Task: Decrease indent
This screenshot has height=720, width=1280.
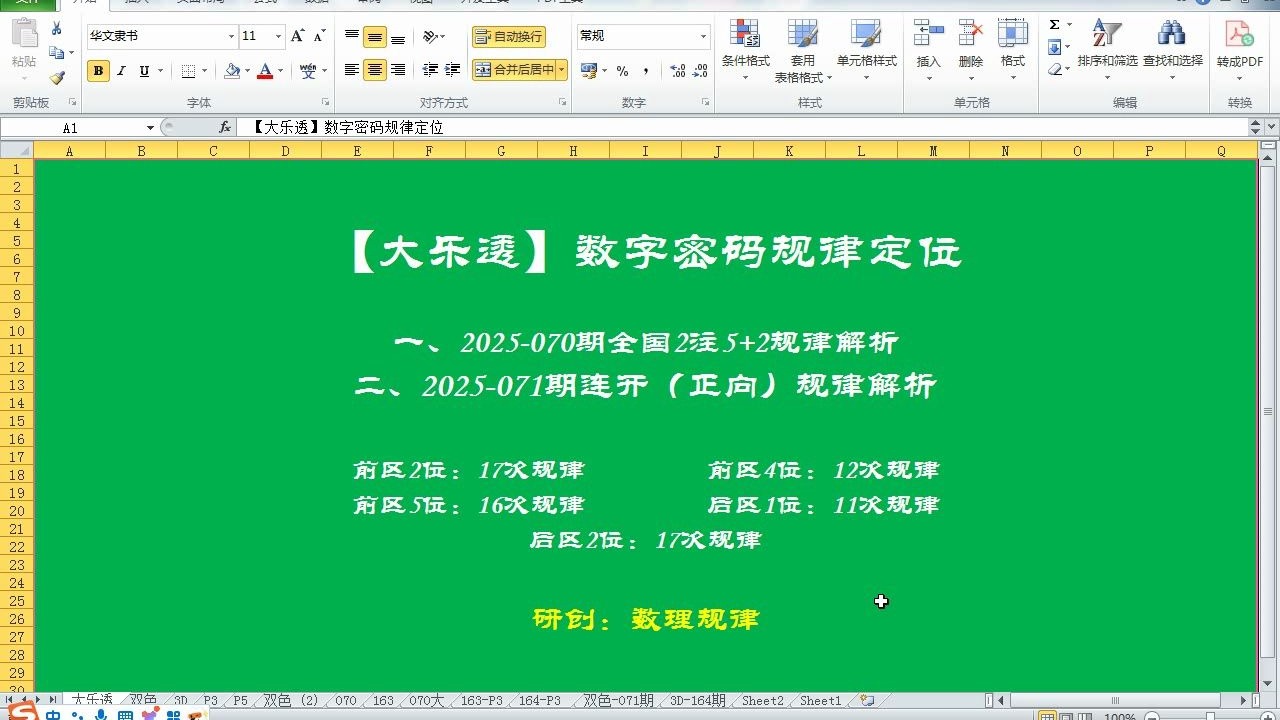Action: tap(430, 70)
